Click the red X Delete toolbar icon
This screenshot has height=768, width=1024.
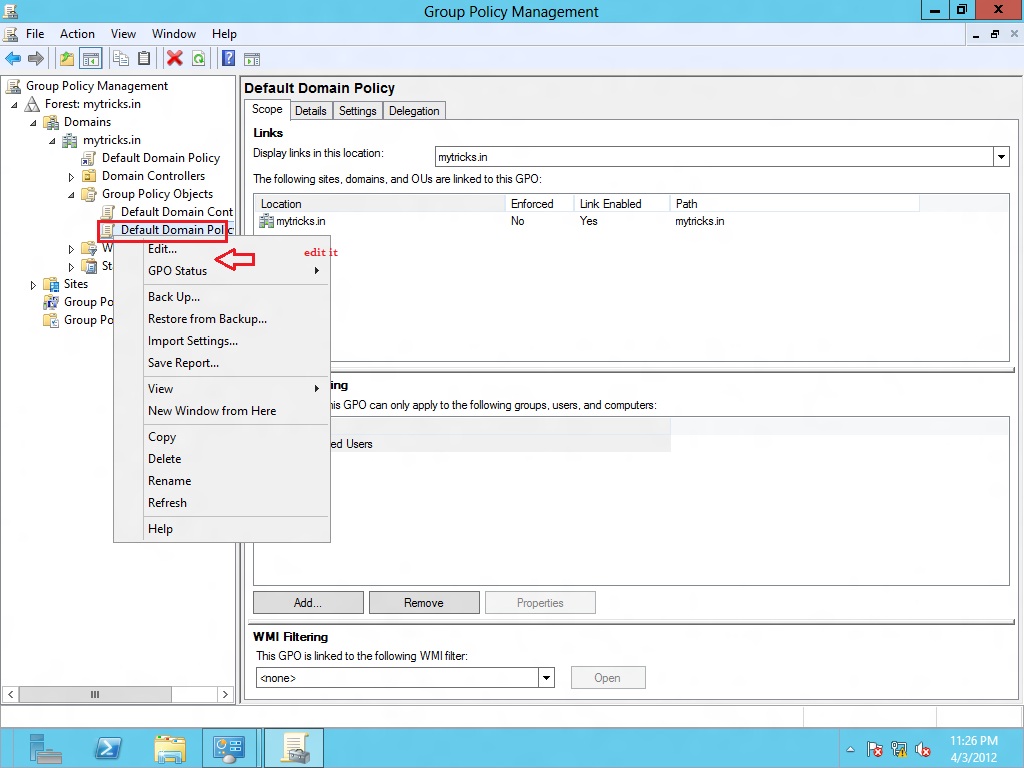pos(174,59)
